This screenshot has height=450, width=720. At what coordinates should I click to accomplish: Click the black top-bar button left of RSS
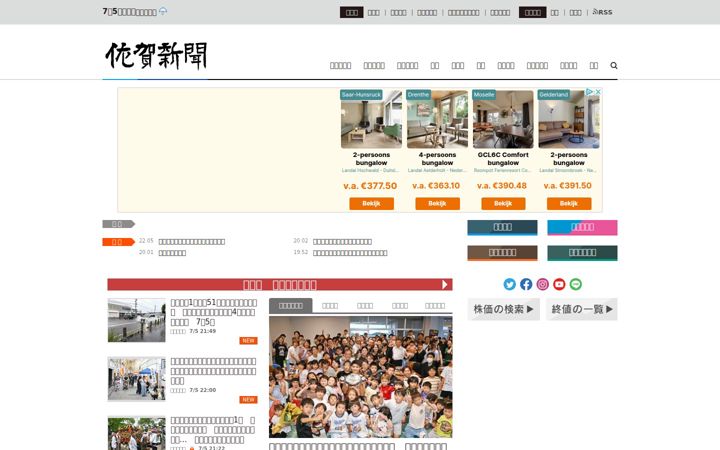(533, 12)
